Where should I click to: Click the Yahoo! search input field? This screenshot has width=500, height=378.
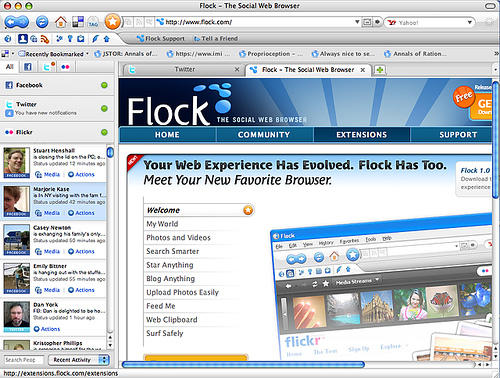click(x=430, y=22)
